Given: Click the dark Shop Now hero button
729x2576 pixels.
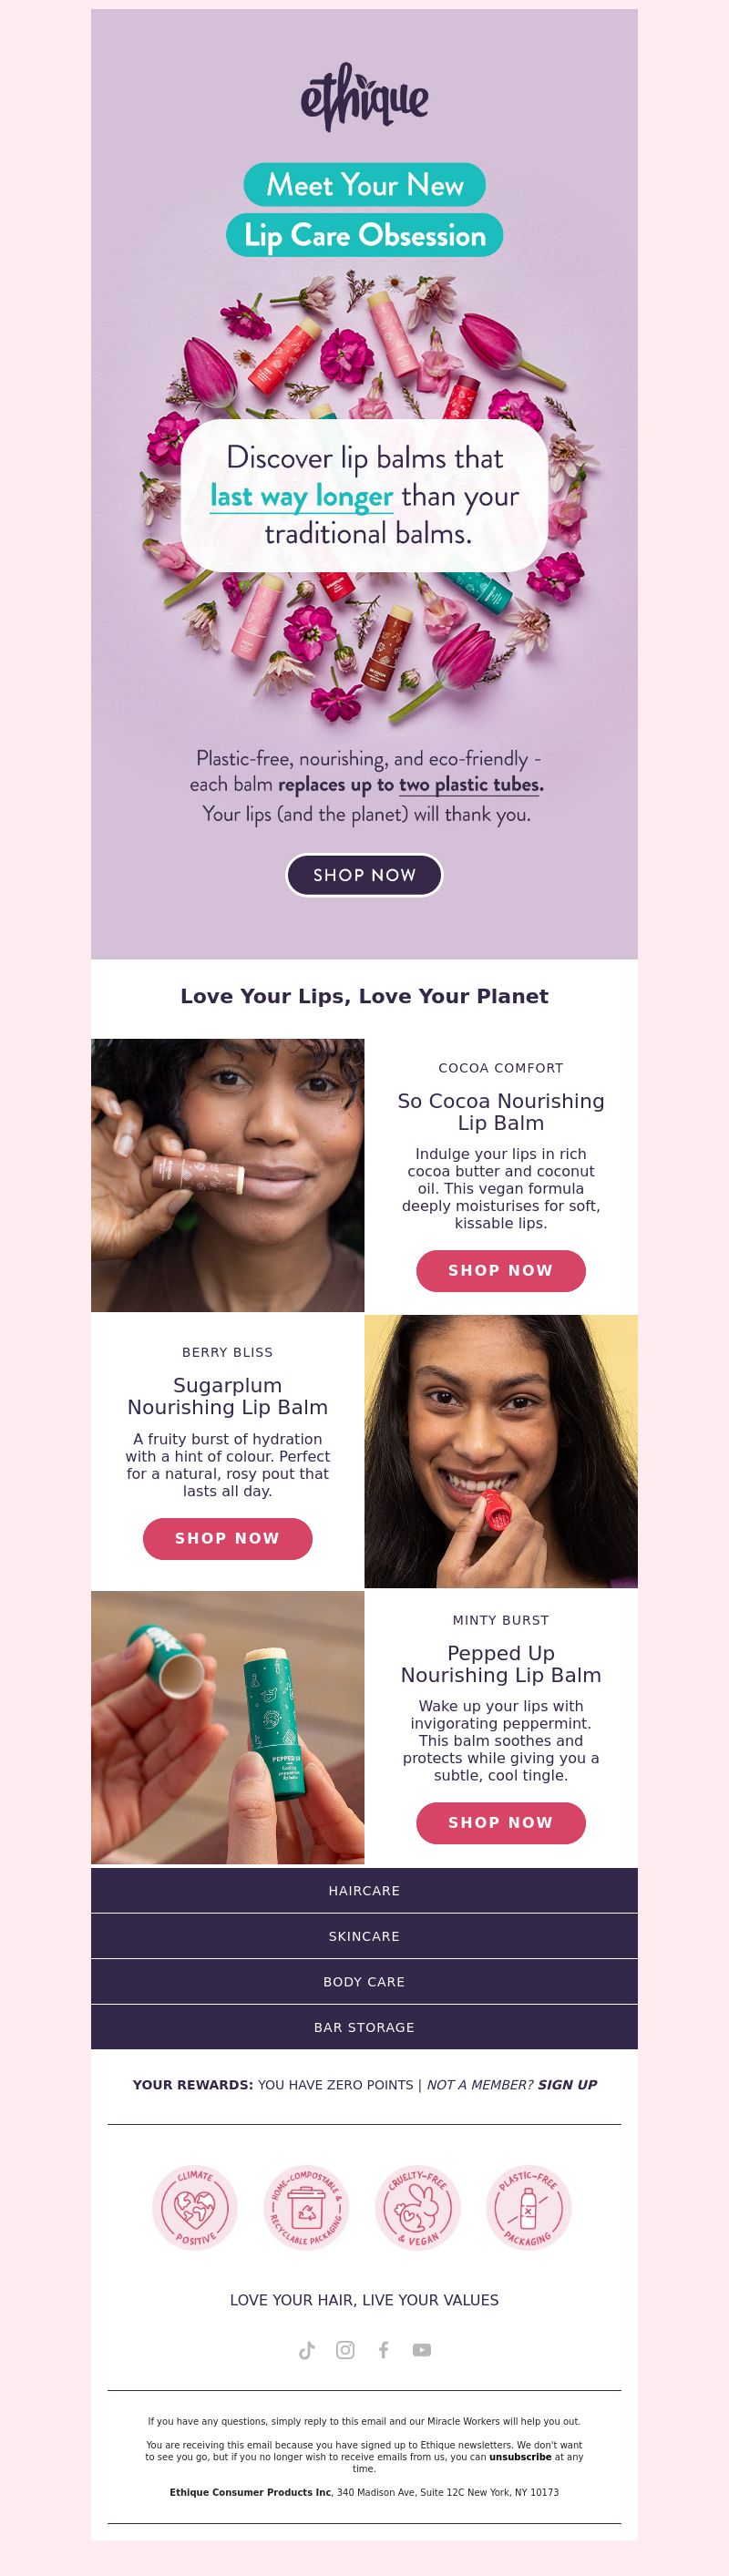Looking at the screenshot, I should 364,875.
